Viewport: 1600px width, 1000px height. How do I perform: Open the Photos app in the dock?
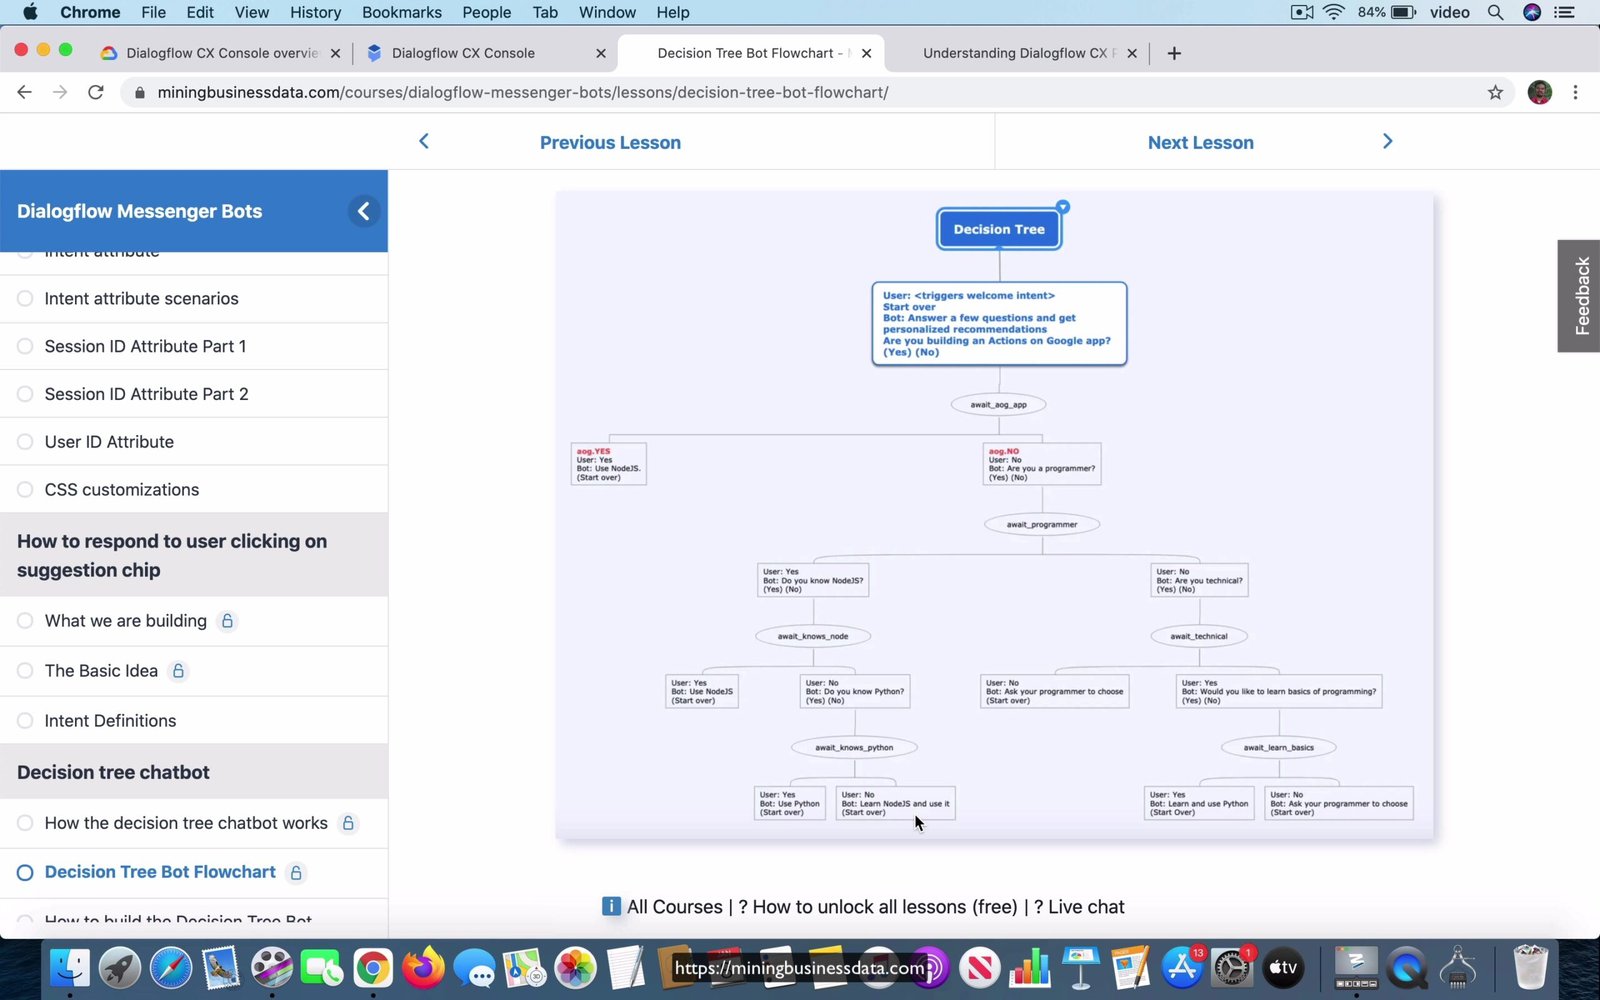(x=576, y=967)
